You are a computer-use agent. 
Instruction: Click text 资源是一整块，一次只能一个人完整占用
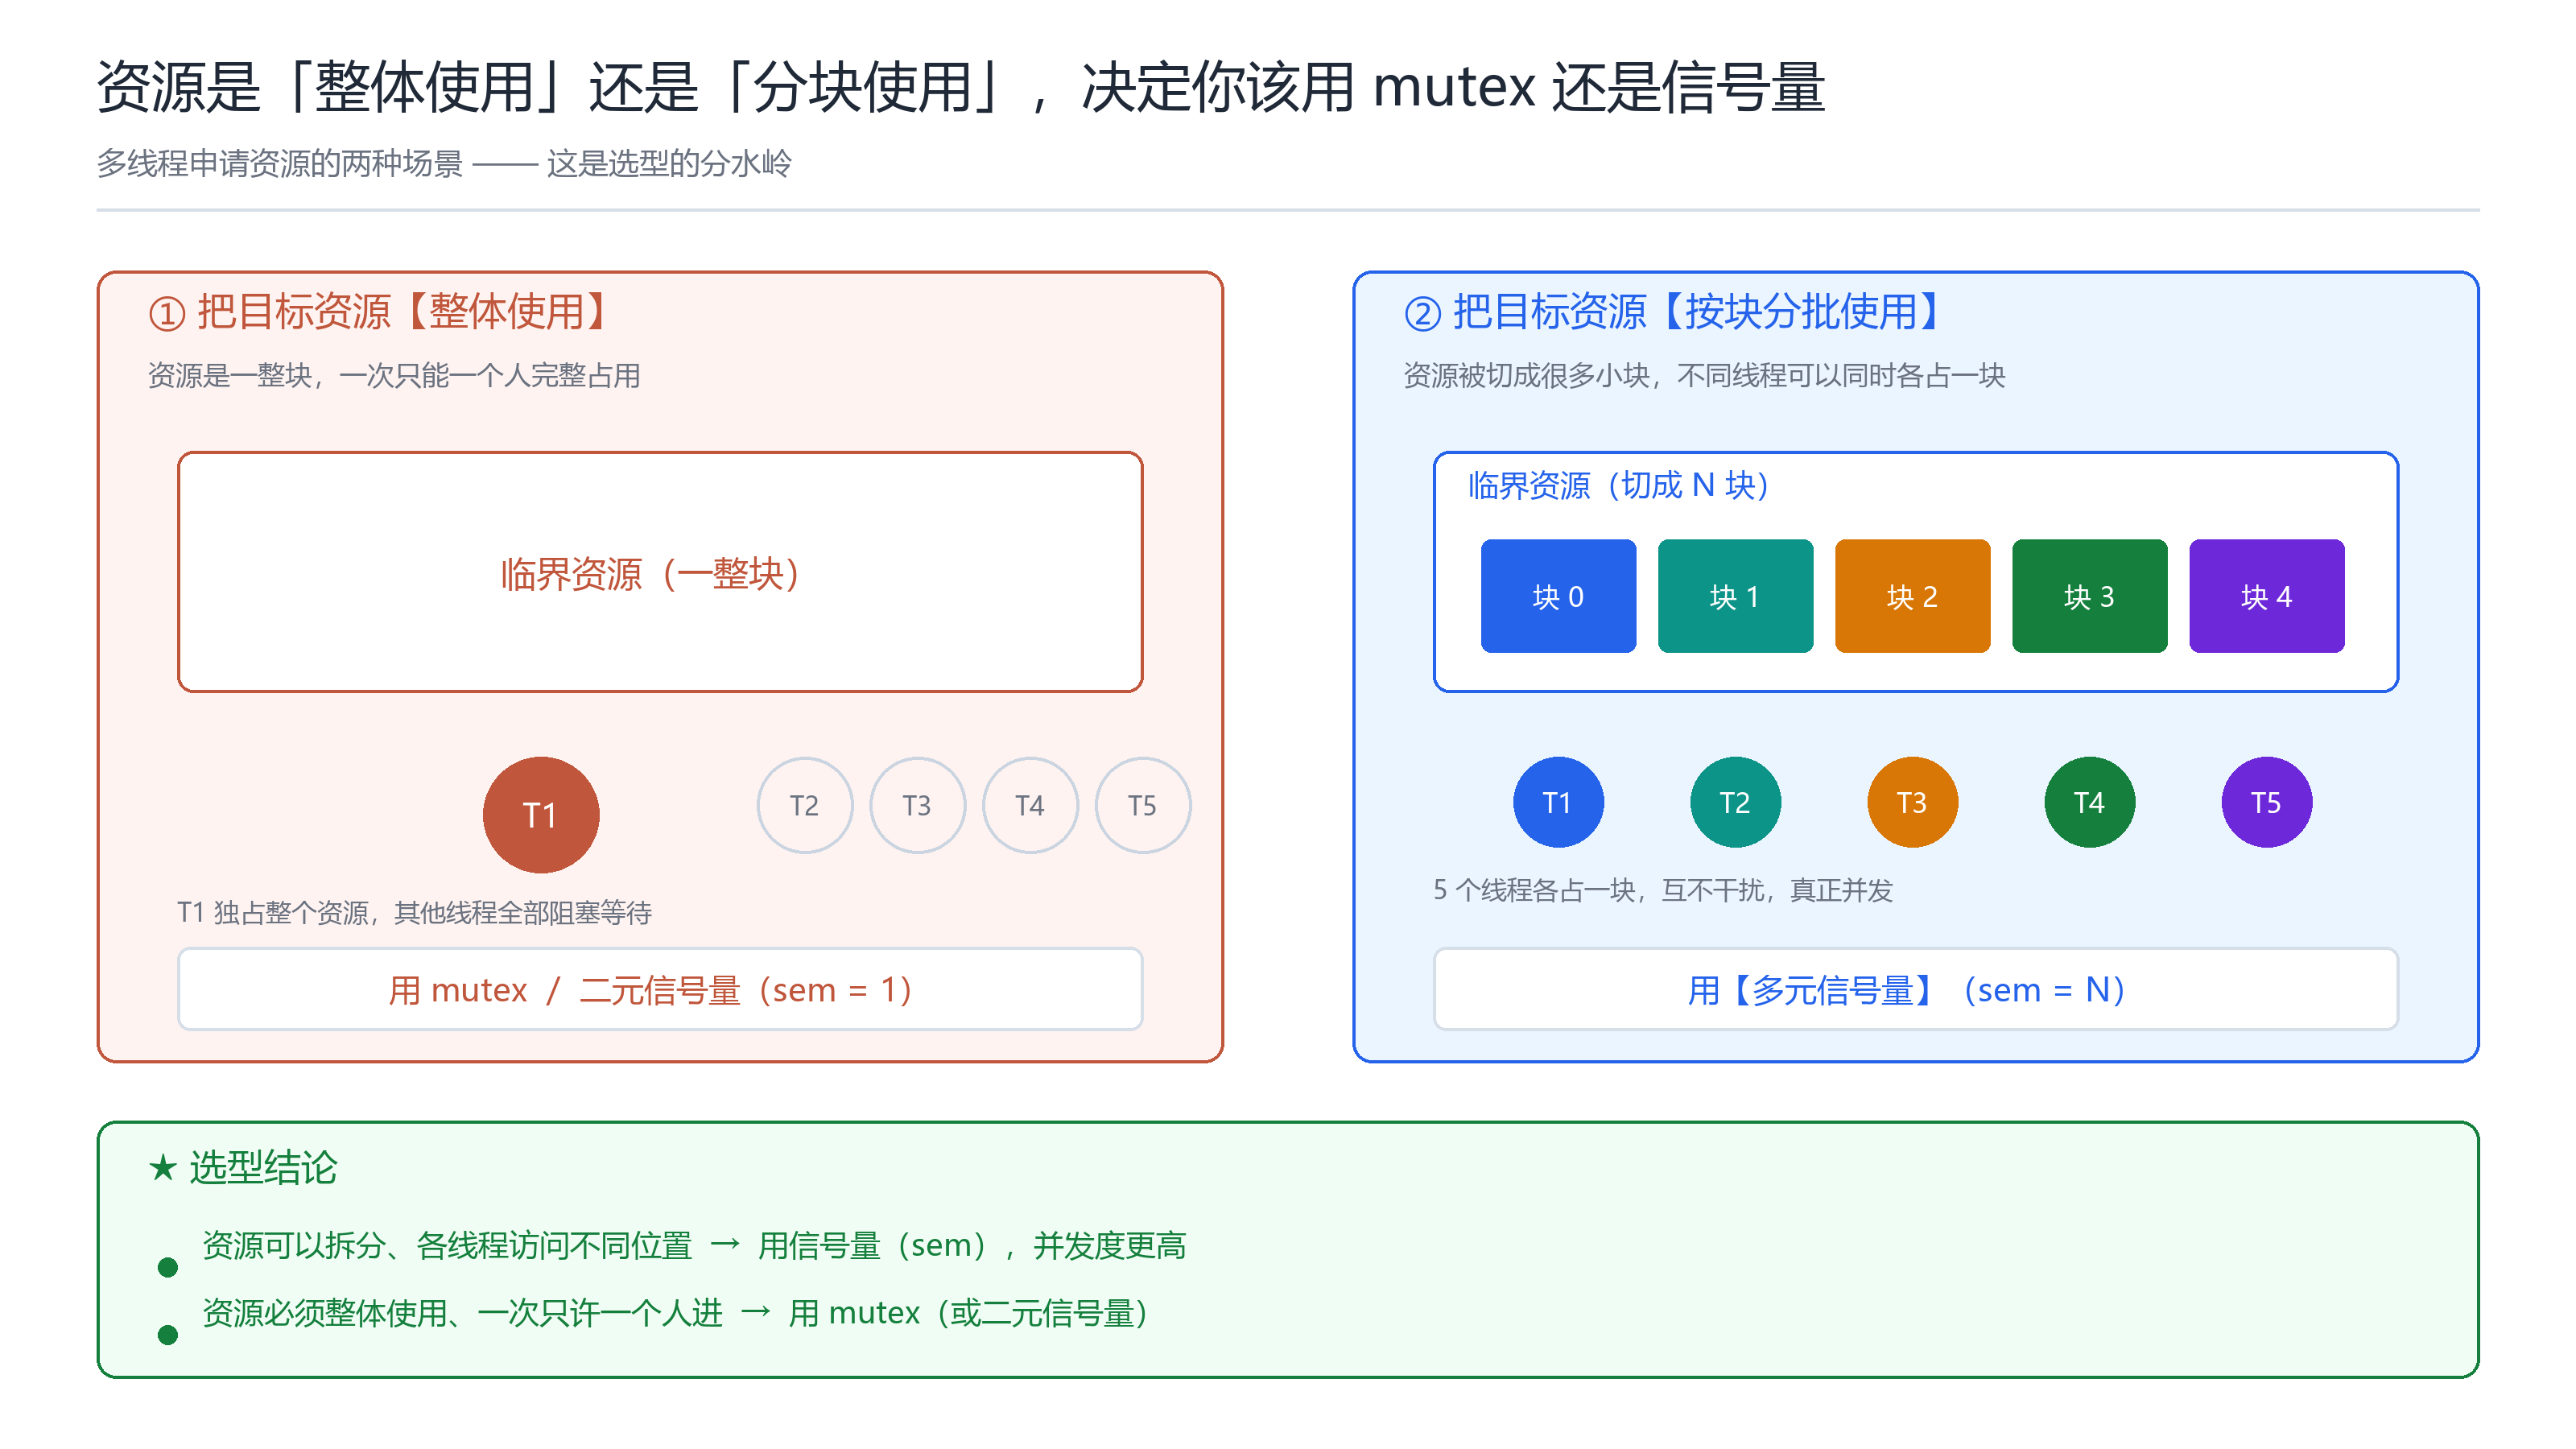point(394,376)
